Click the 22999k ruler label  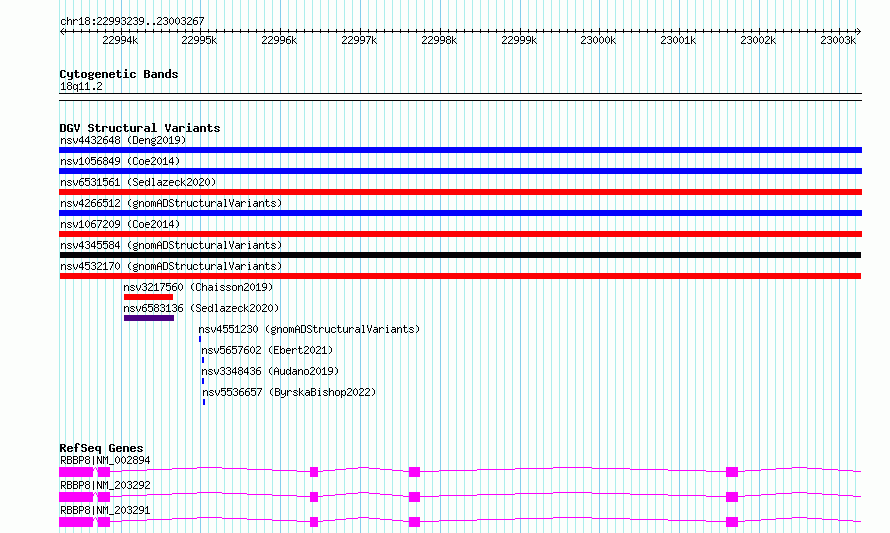(519, 40)
